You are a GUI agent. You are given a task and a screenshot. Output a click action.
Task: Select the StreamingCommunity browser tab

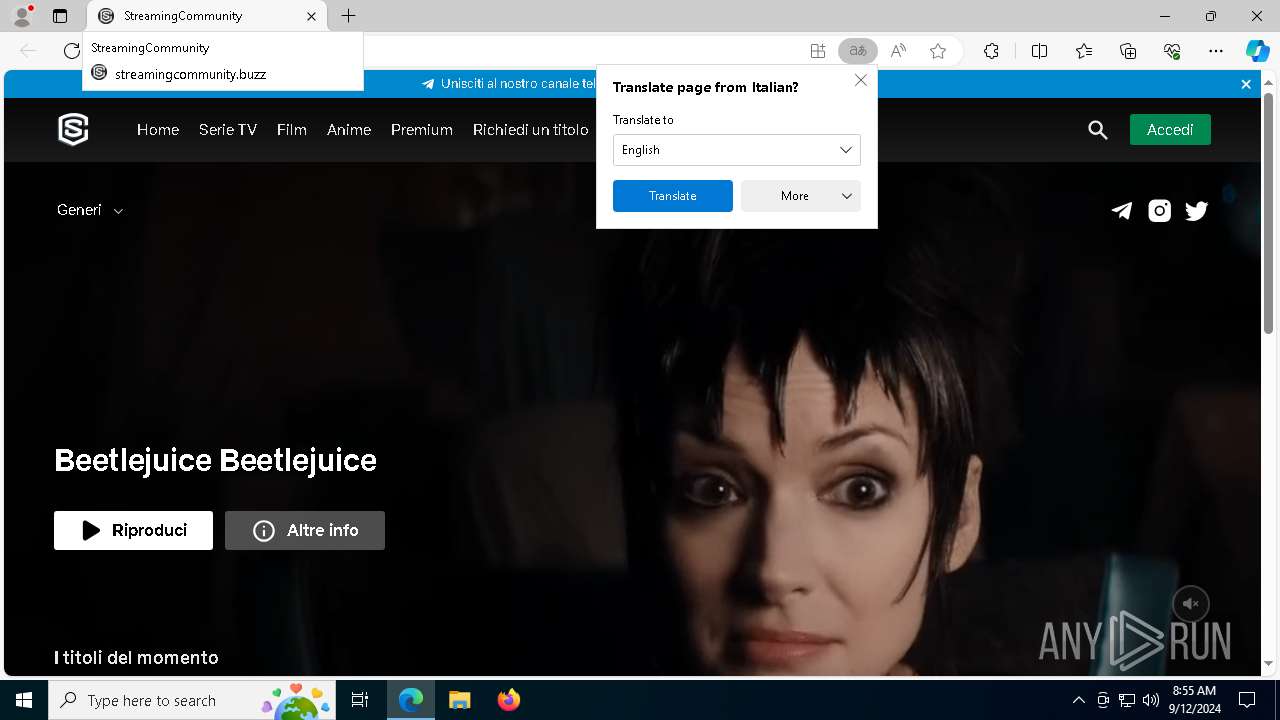tap(207, 16)
